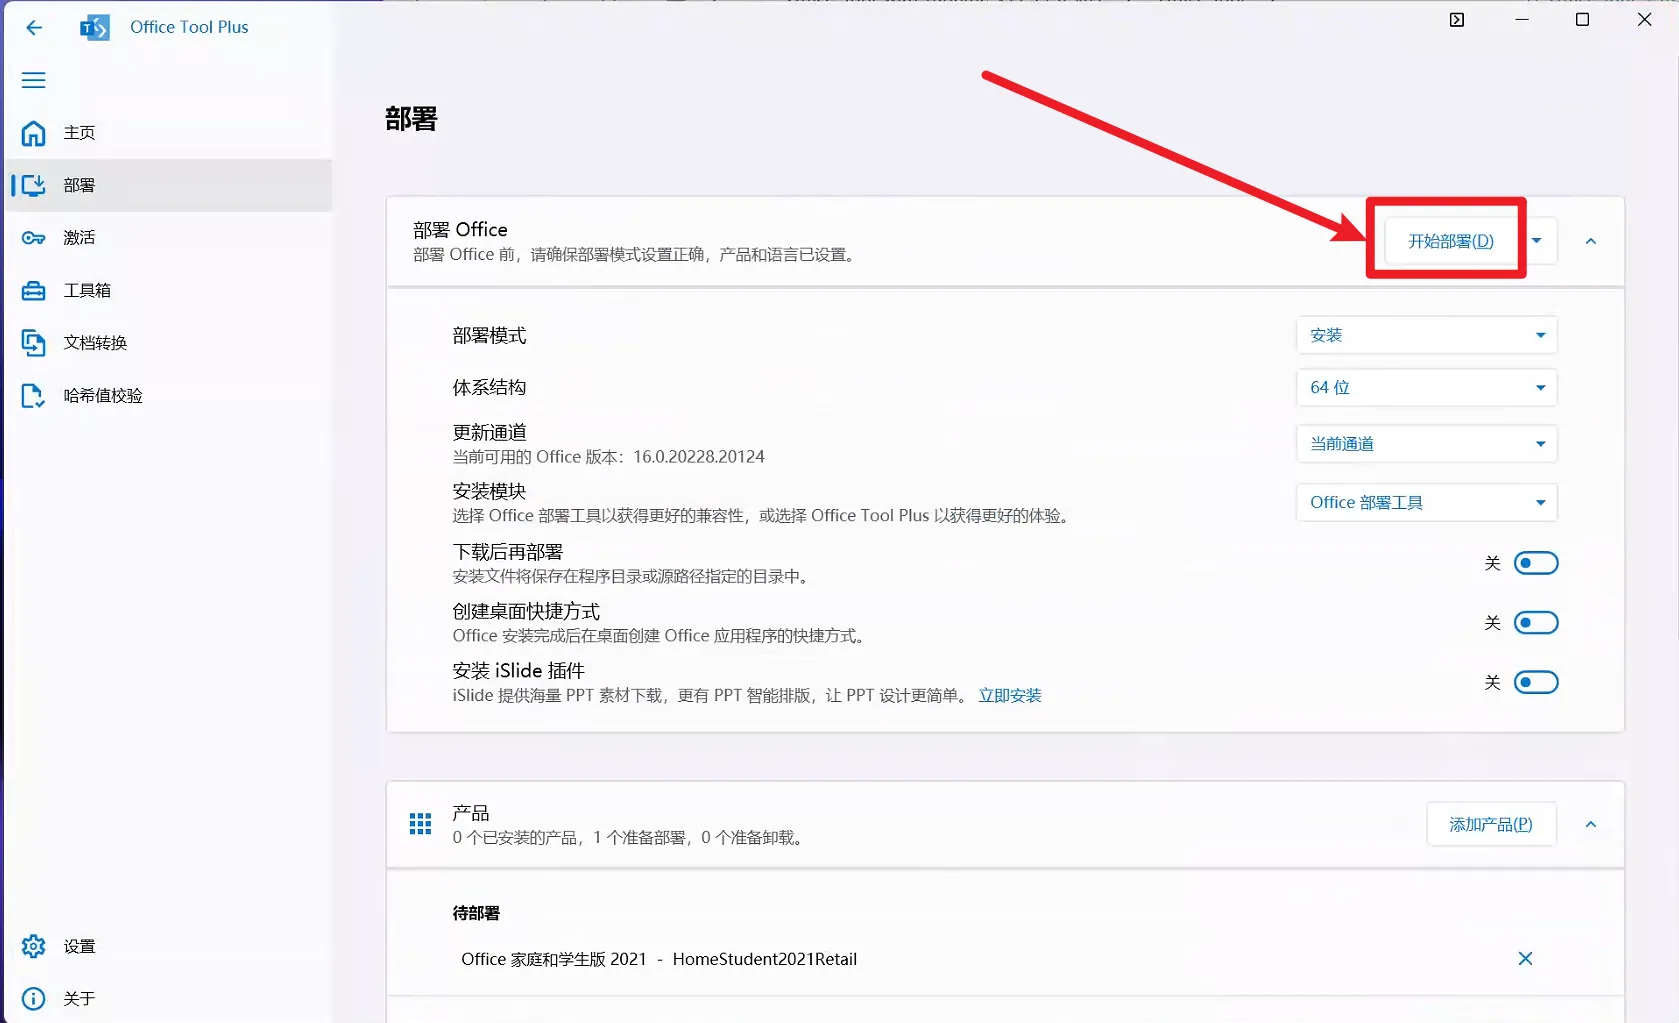Turn on 创建桌面快捷方式 toggle

pyautogui.click(x=1536, y=623)
